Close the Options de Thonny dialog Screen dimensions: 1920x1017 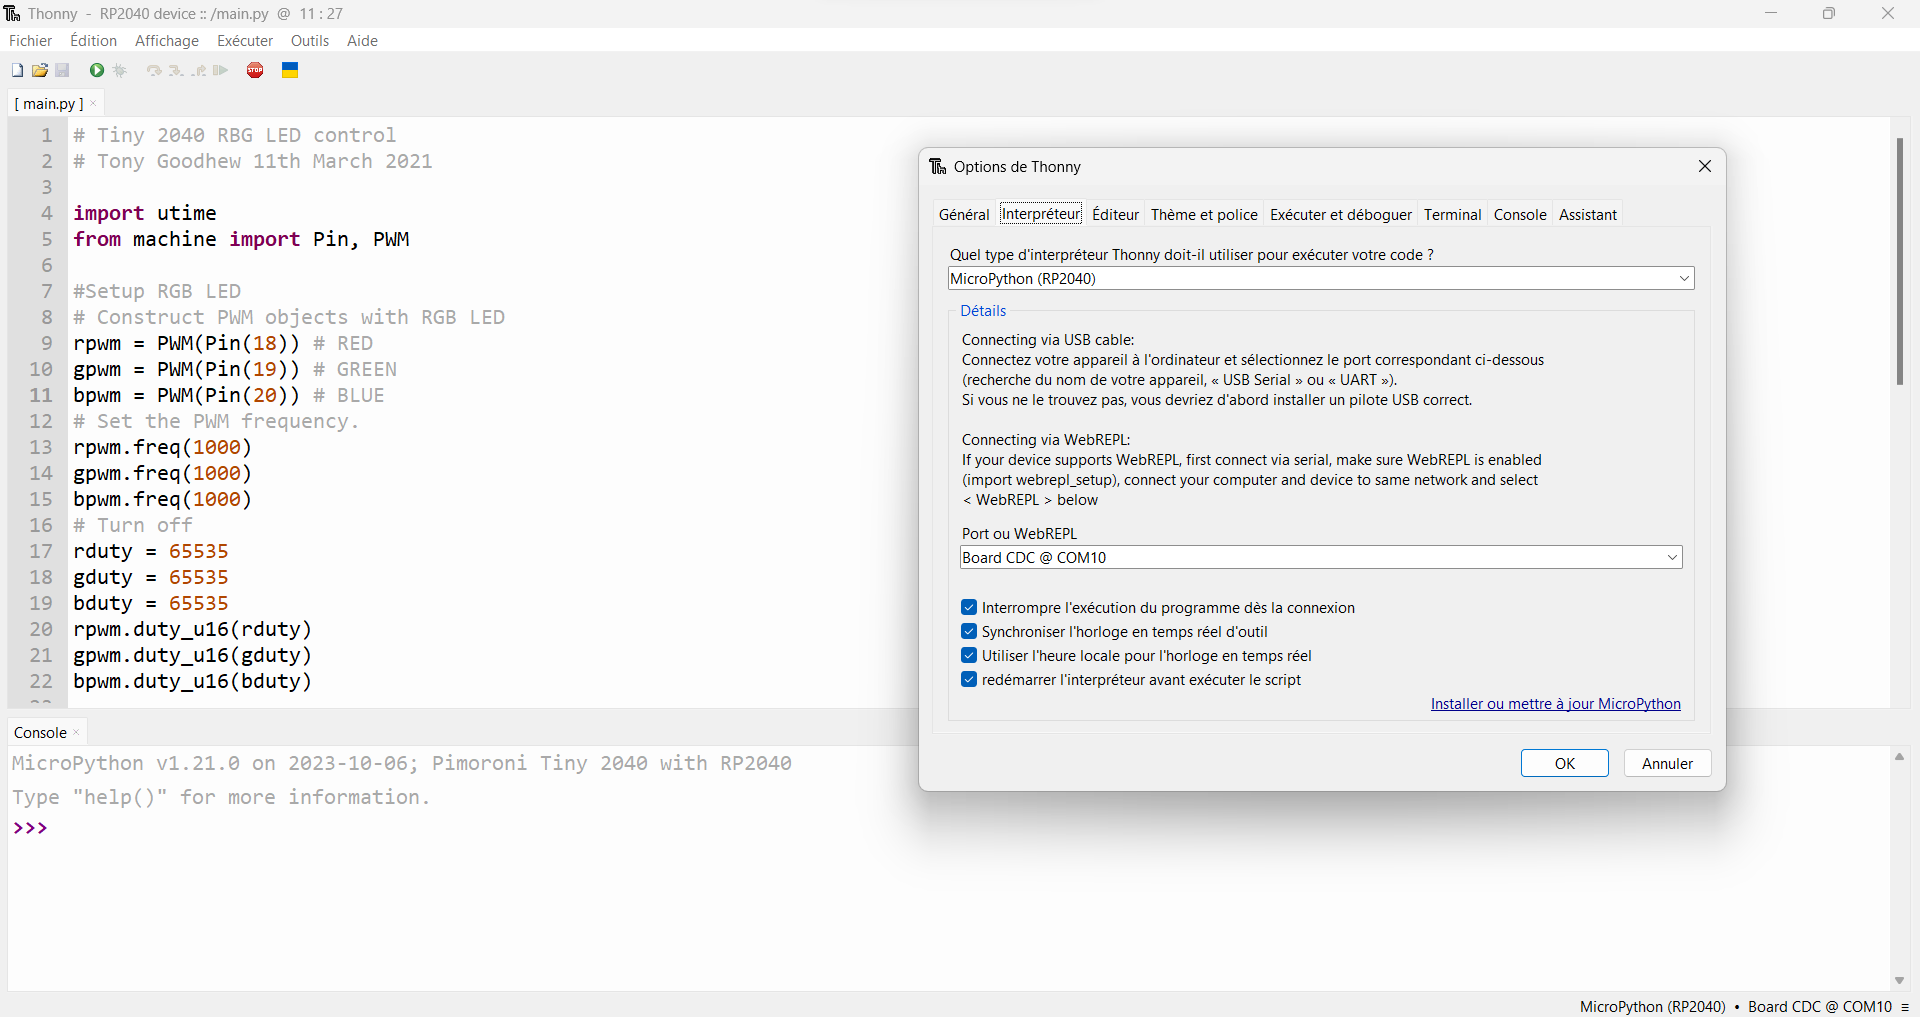coord(1705,166)
